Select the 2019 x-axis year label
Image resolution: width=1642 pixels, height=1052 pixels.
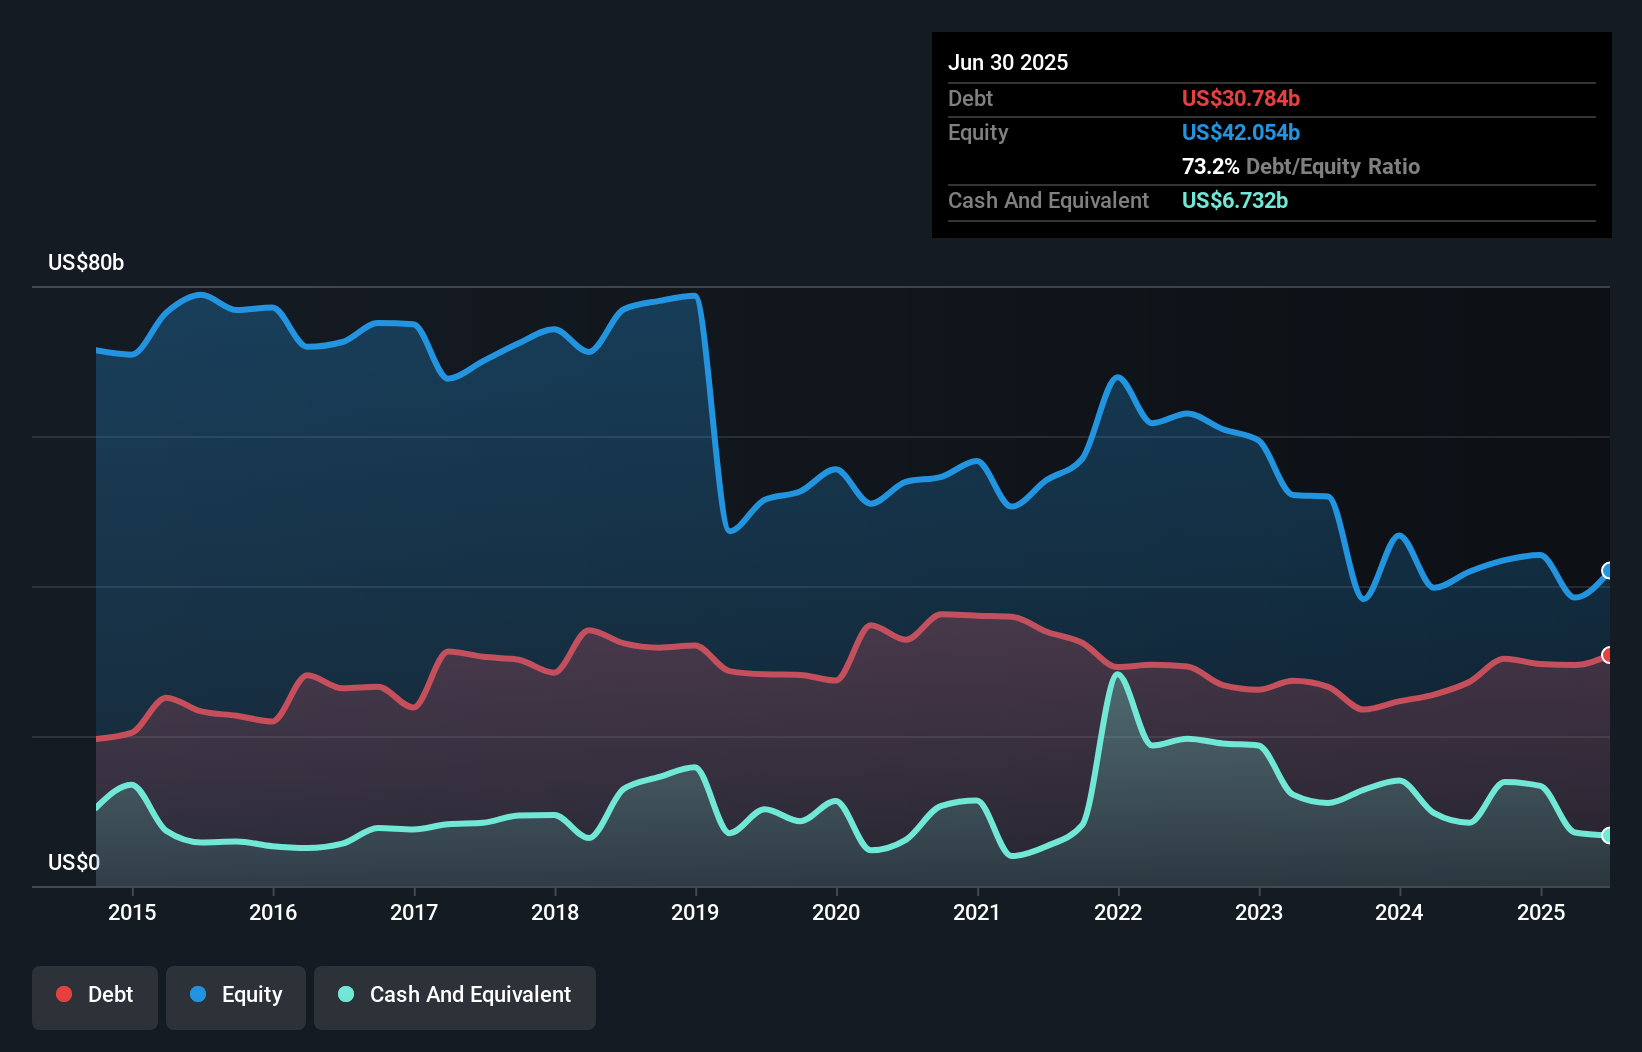point(695,912)
